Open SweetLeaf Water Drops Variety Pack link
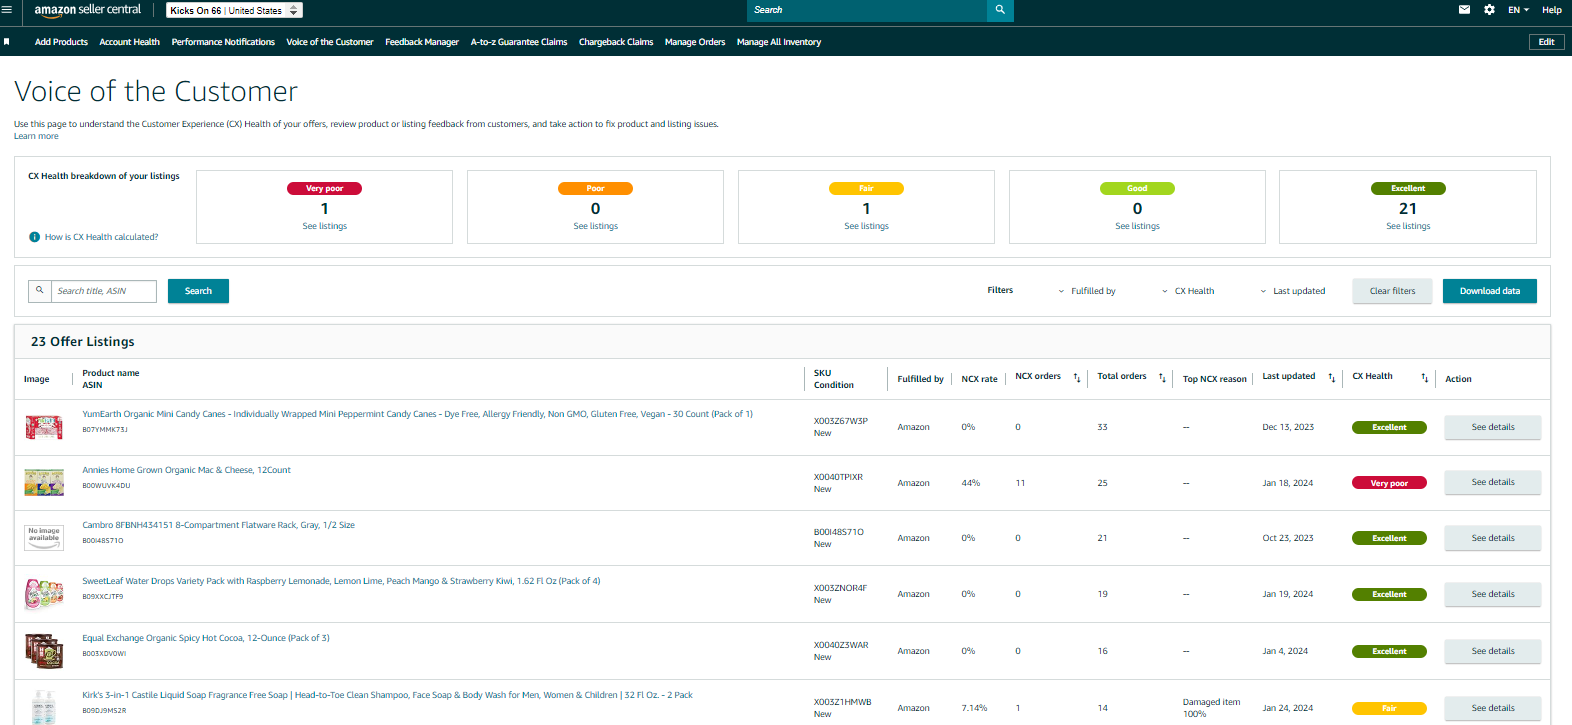This screenshot has height=725, width=1572. pyautogui.click(x=341, y=581)
